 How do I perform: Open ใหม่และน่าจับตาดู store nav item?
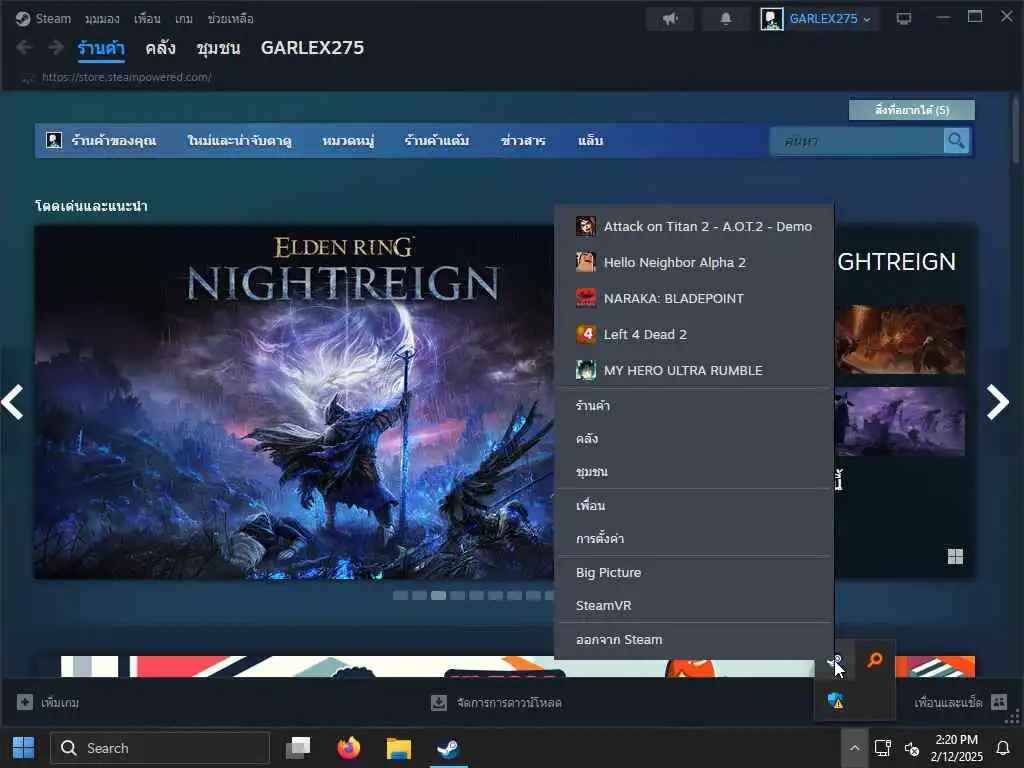pos(239,140)
